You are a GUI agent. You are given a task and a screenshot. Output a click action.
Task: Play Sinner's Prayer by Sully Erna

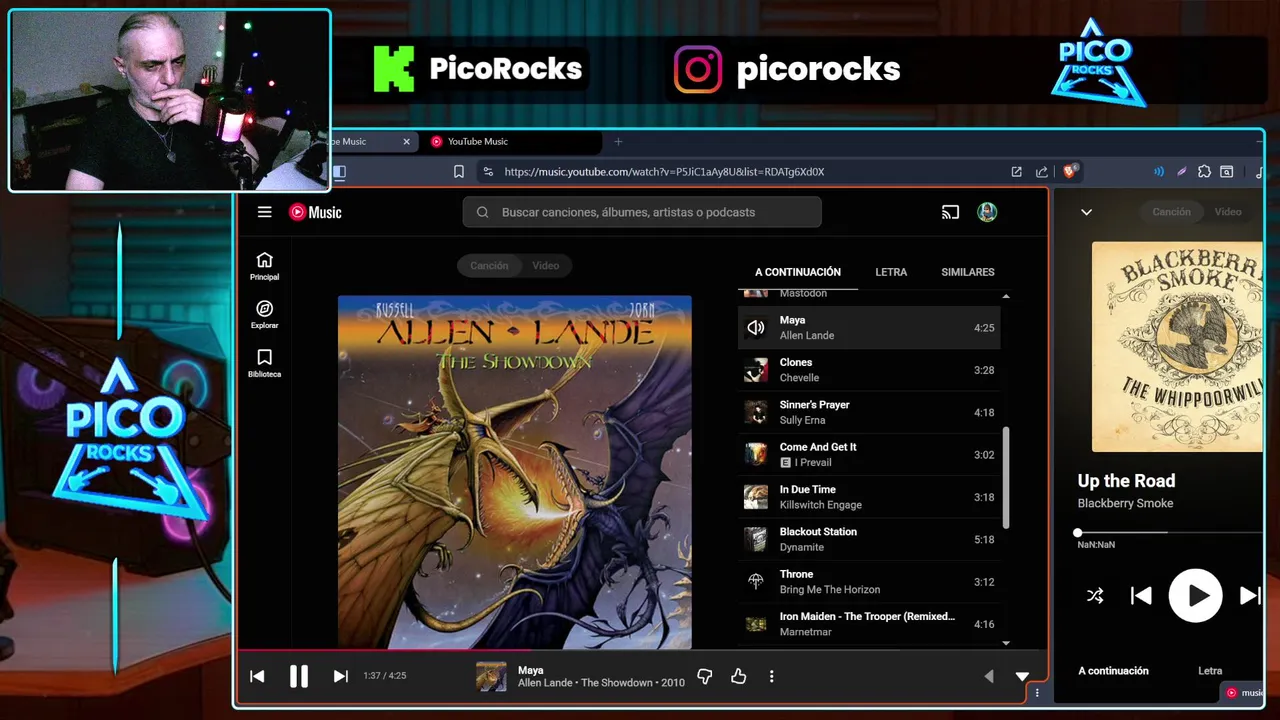[869, 412]
